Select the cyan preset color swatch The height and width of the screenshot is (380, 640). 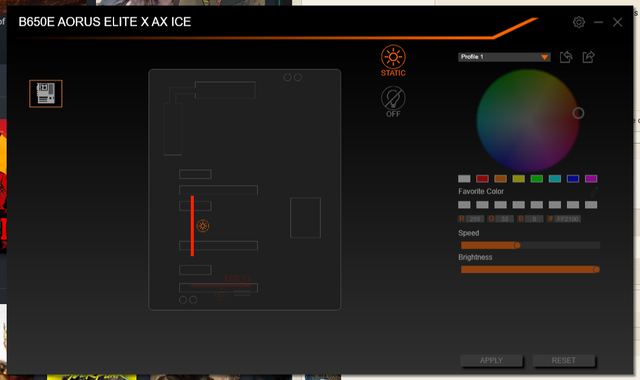pos(555,178)
